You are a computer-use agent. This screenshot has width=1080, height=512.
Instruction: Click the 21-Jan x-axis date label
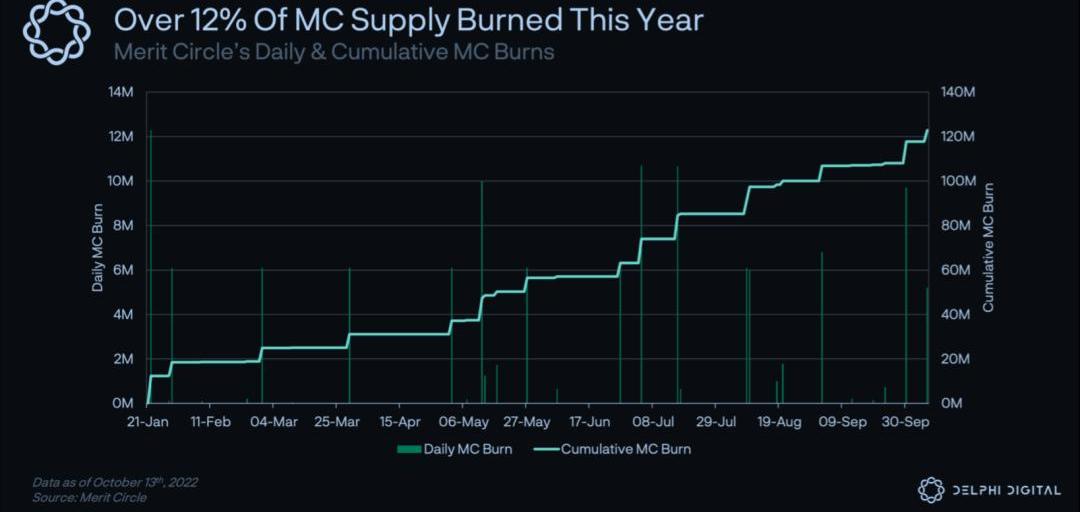[x=147, y=423]
